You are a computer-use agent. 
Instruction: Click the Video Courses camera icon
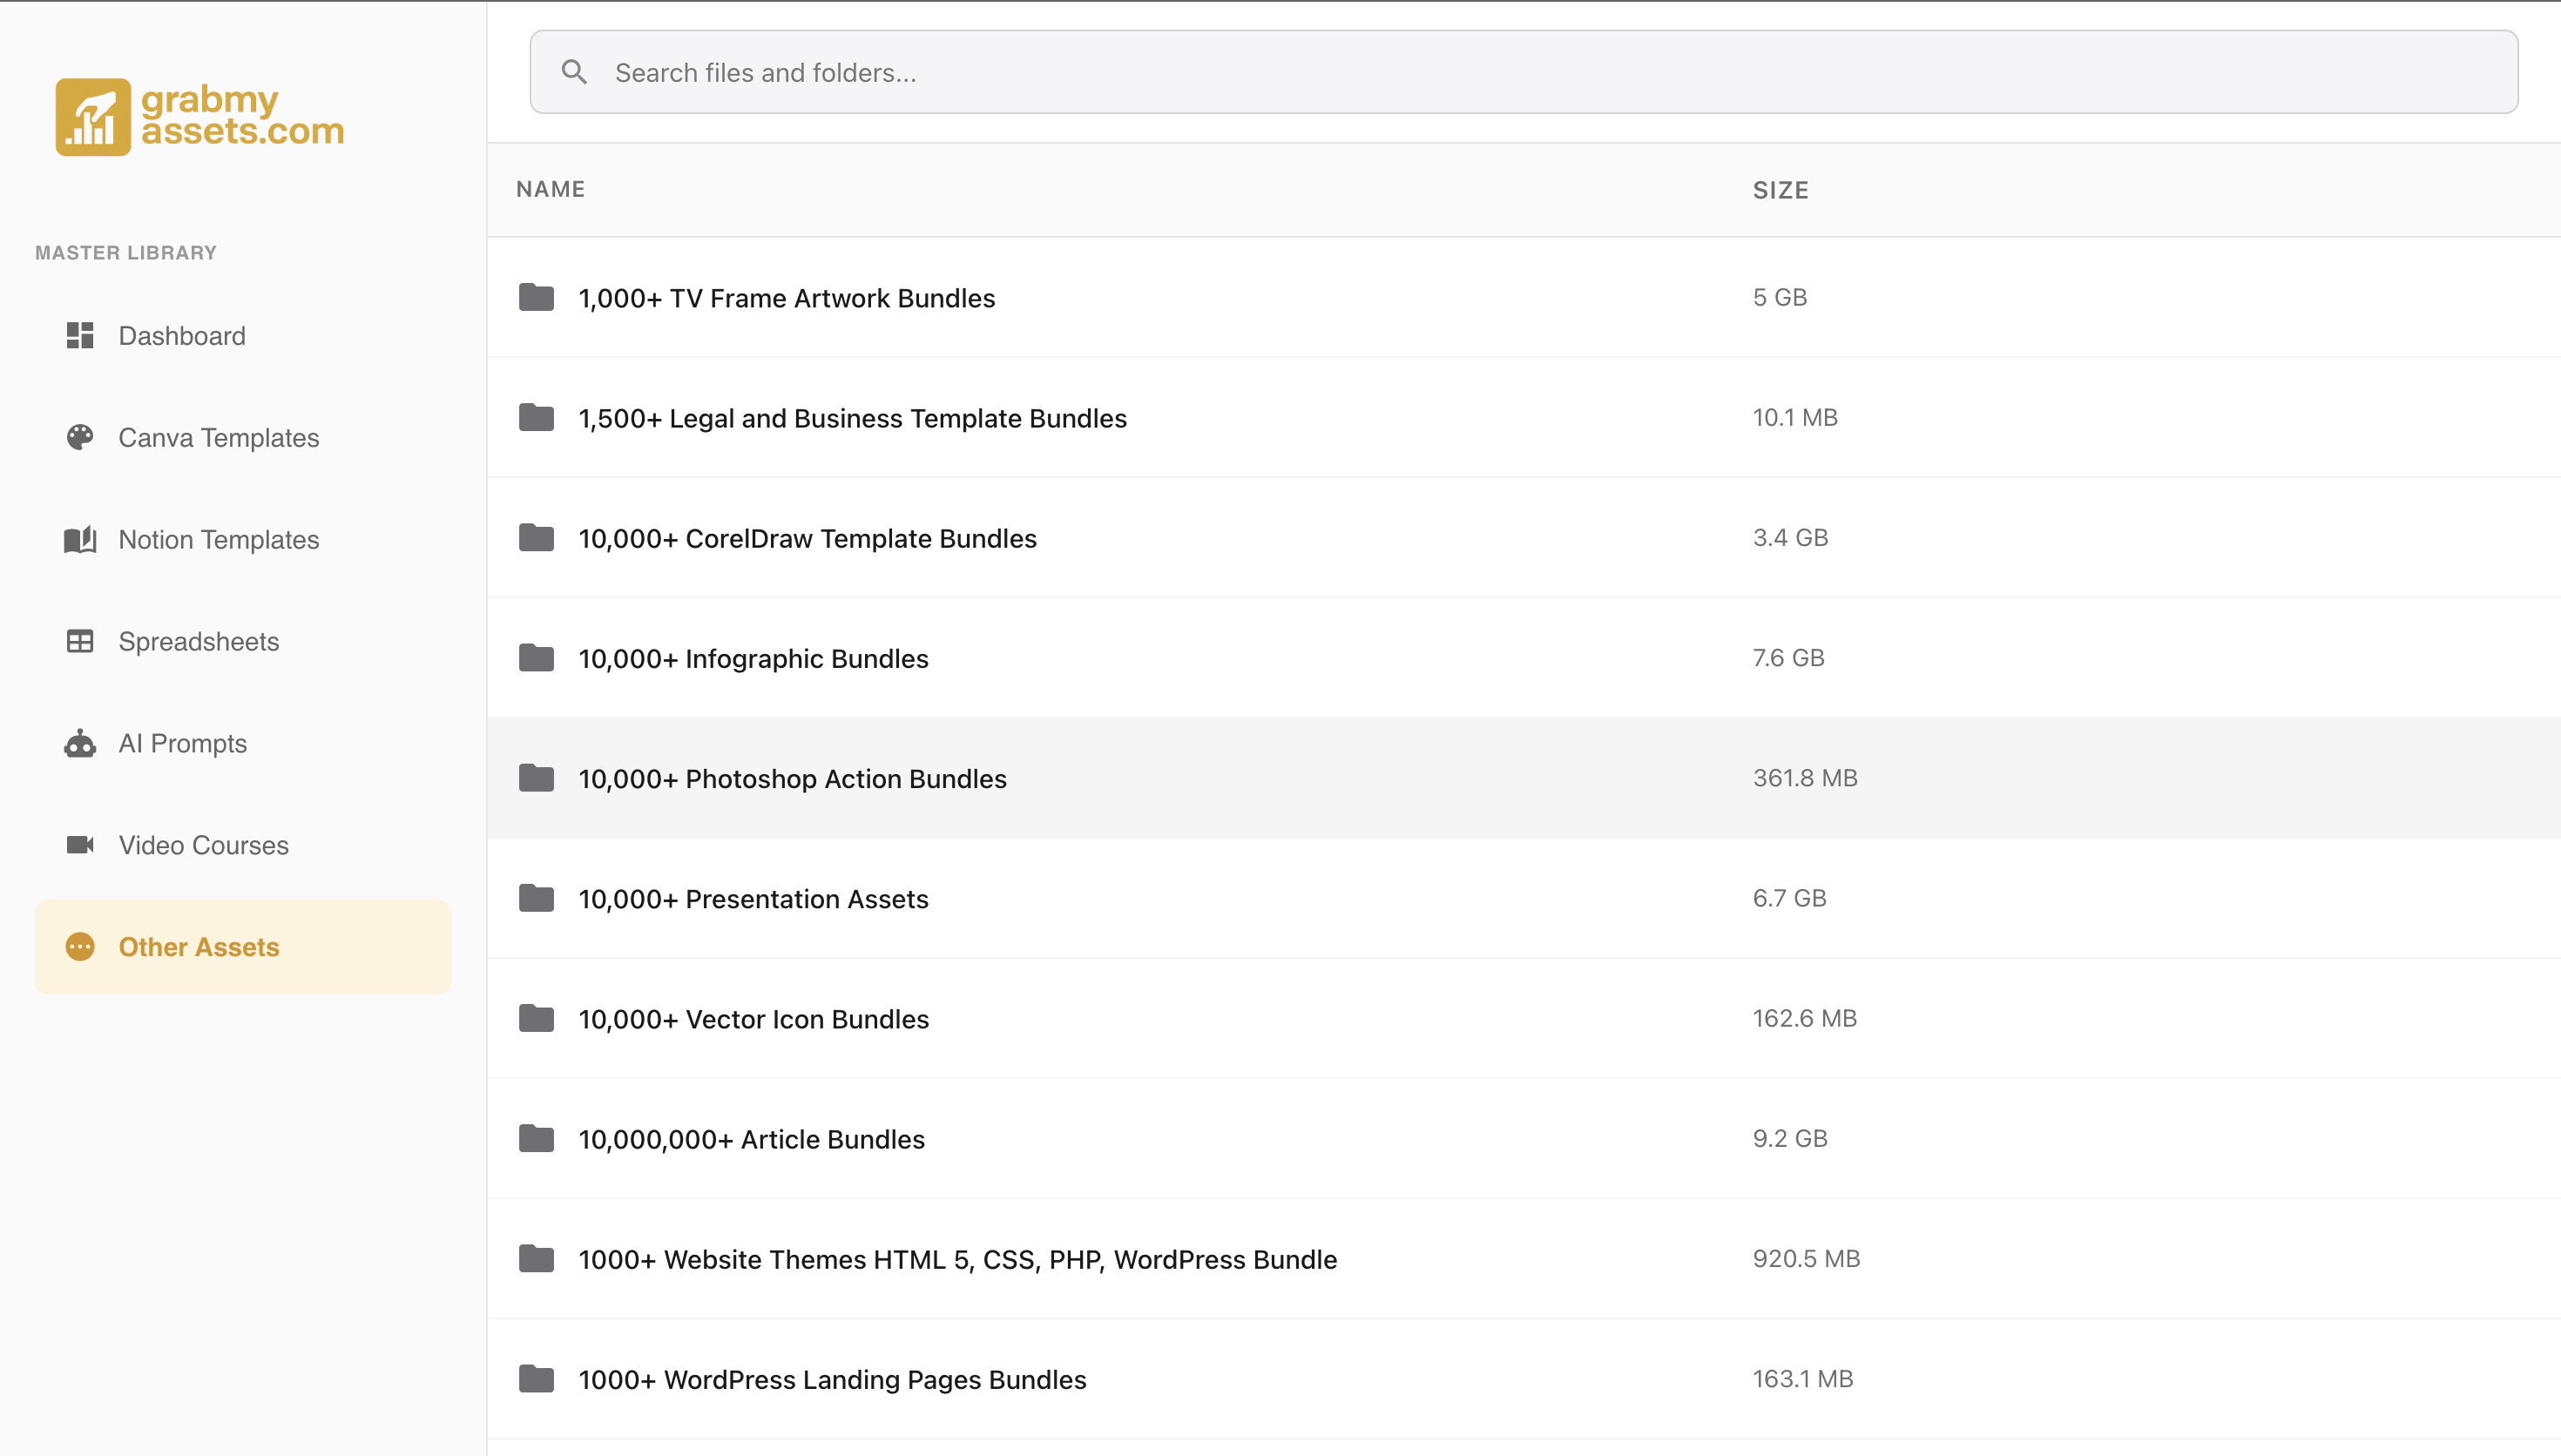[80, 845]
